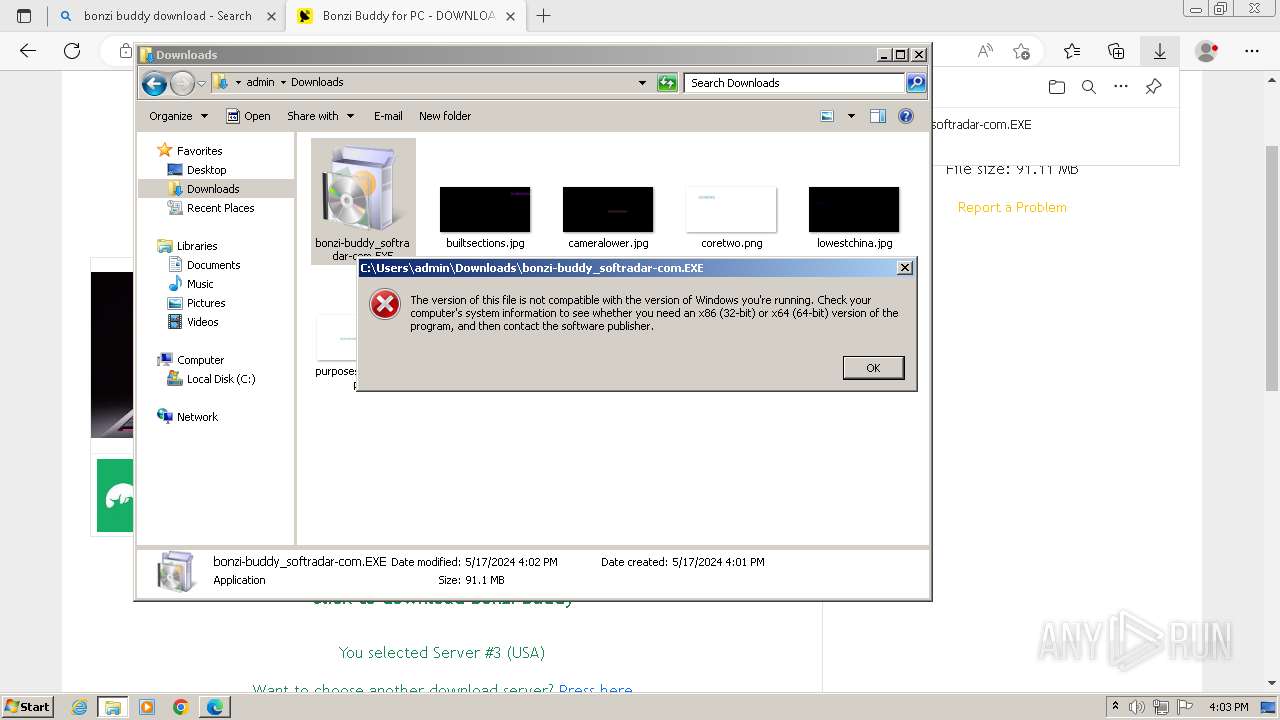The image size is (1280, 720).
Task: Close the bonzi-buddy error dialog with X
Action: [x=904, y=268]
